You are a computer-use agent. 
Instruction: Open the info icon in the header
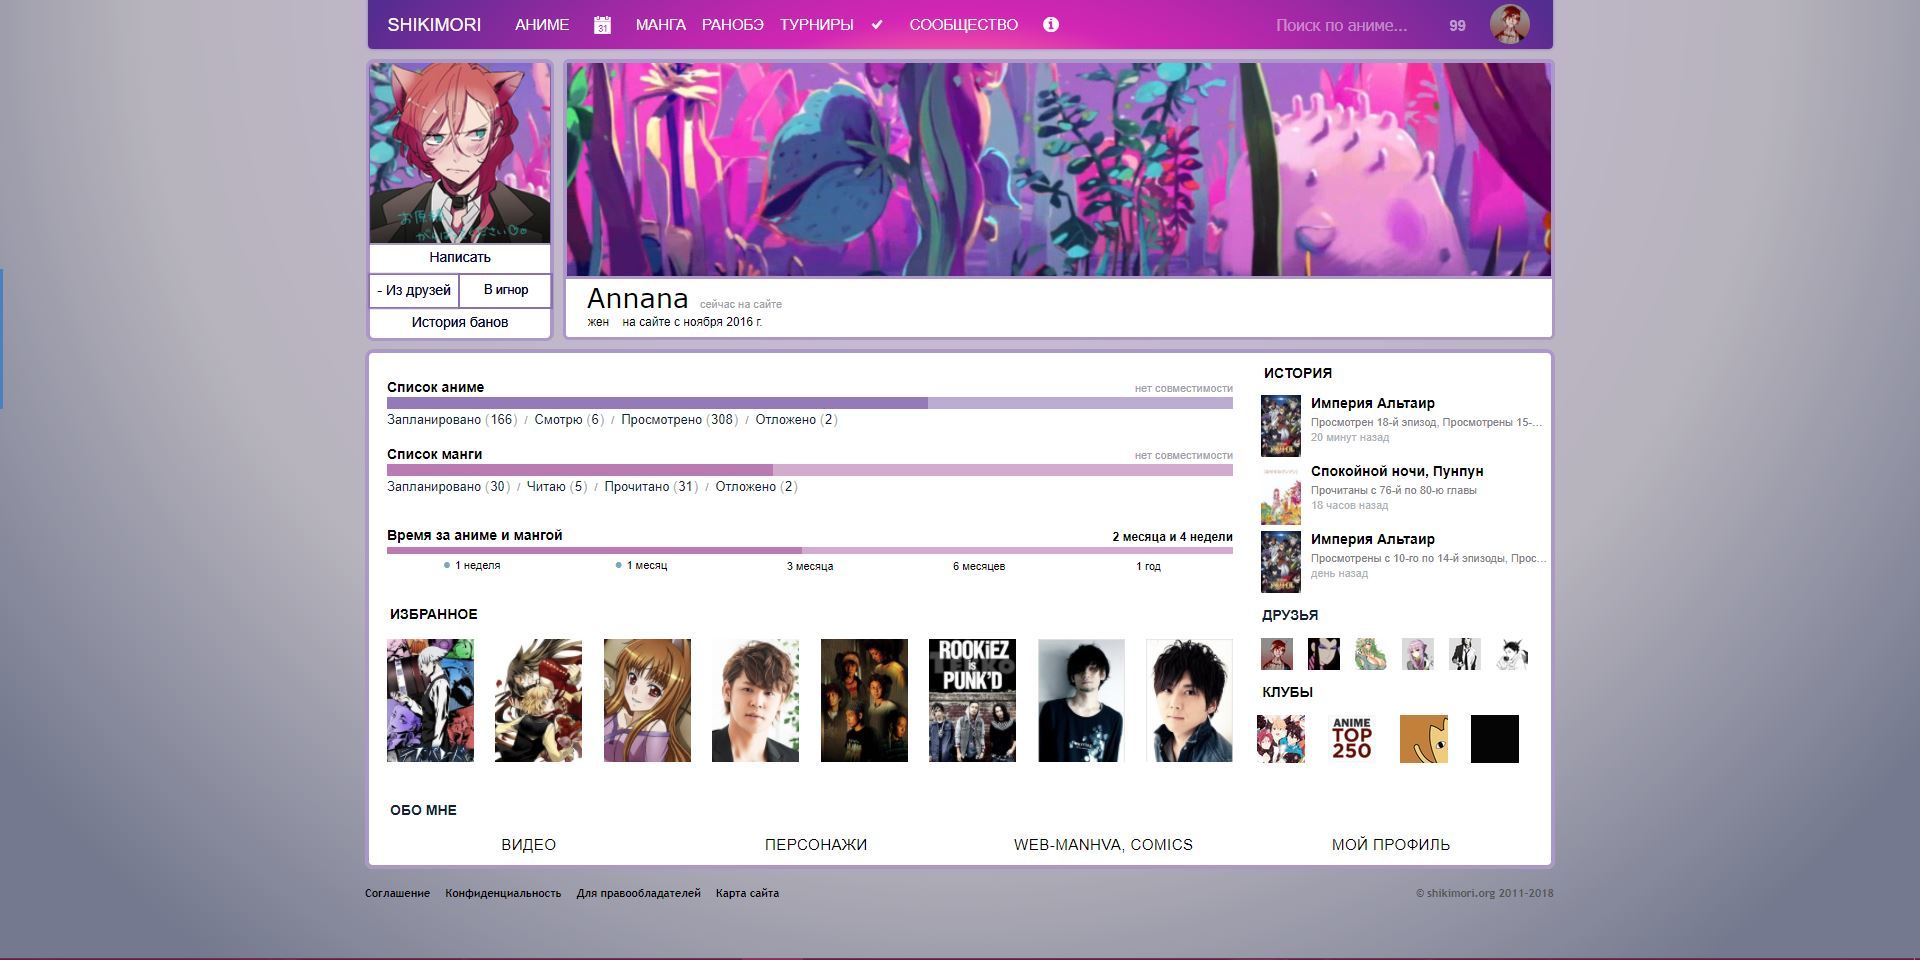click(x=1050, y=25)
